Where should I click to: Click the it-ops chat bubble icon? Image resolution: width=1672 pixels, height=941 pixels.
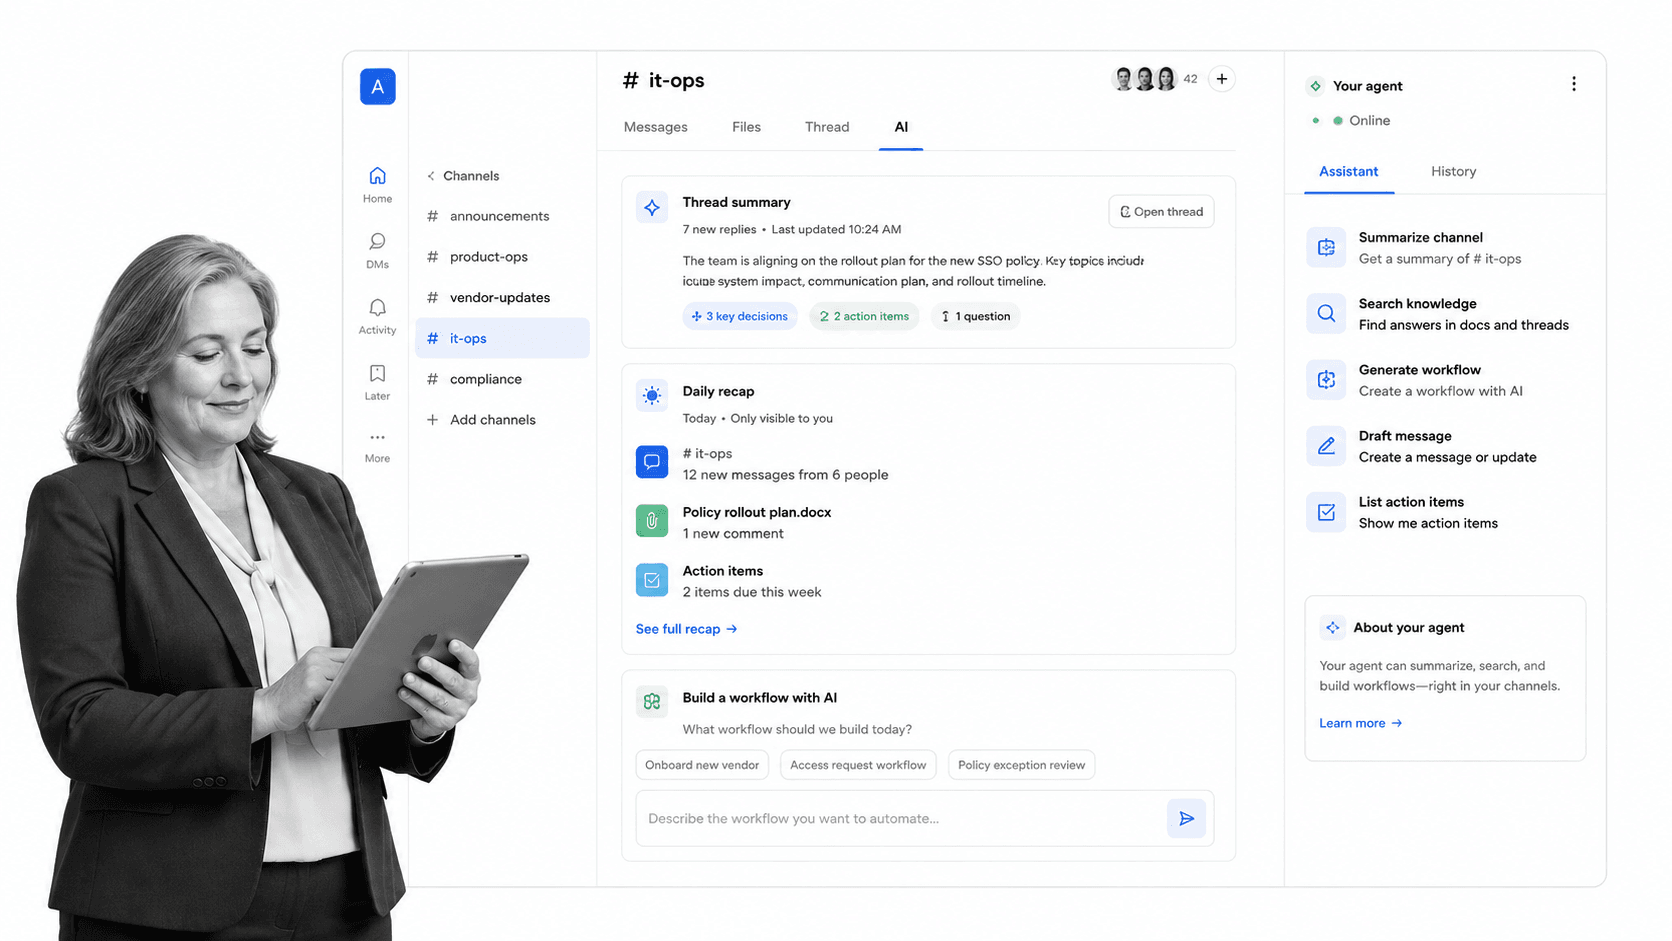(652, 462)
